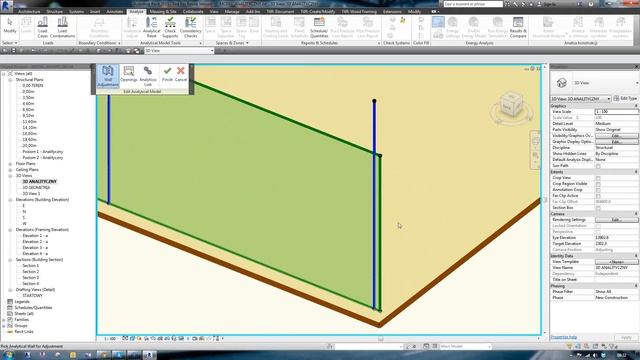The width and height of the screenshot is (640, 360).
Task: Open Schedule/Quantities tool
Action: [319, 27]
